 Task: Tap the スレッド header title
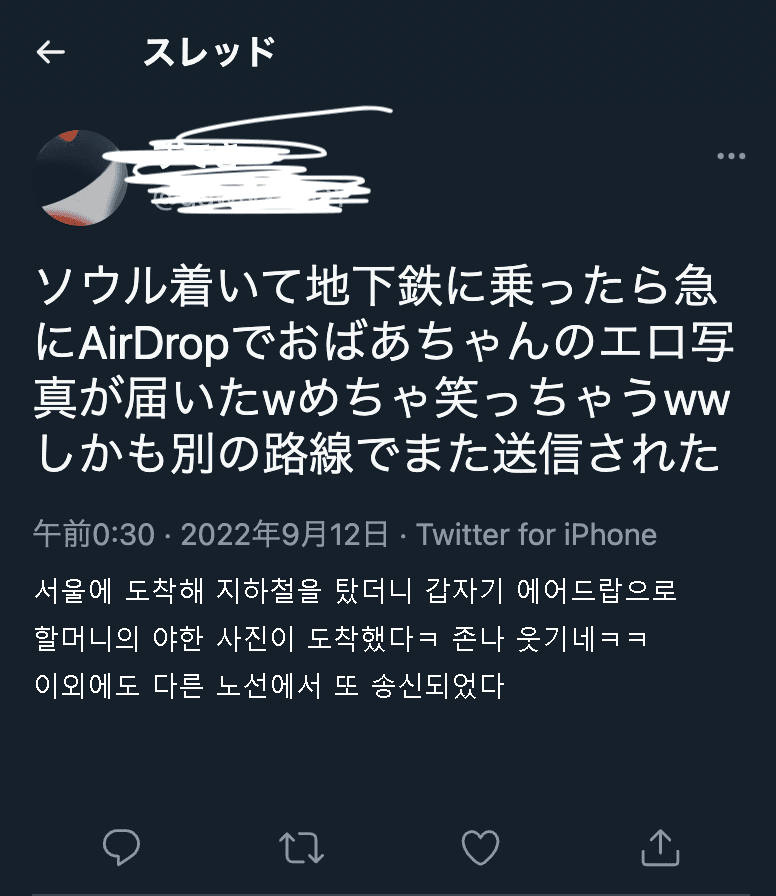click(209, 51)
